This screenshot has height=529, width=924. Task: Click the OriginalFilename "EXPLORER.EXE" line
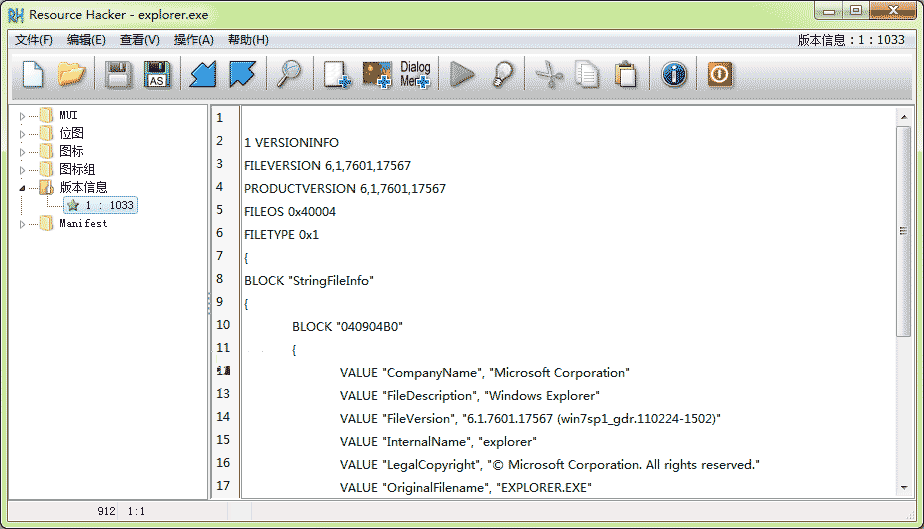466,487
